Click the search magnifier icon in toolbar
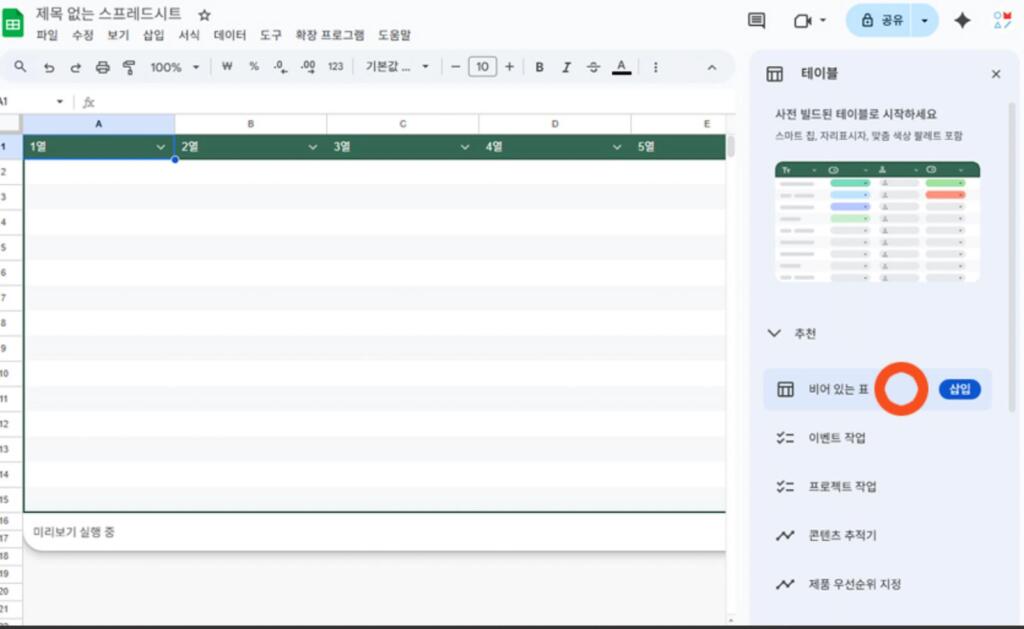1024x629 pixels. (20, 67)
